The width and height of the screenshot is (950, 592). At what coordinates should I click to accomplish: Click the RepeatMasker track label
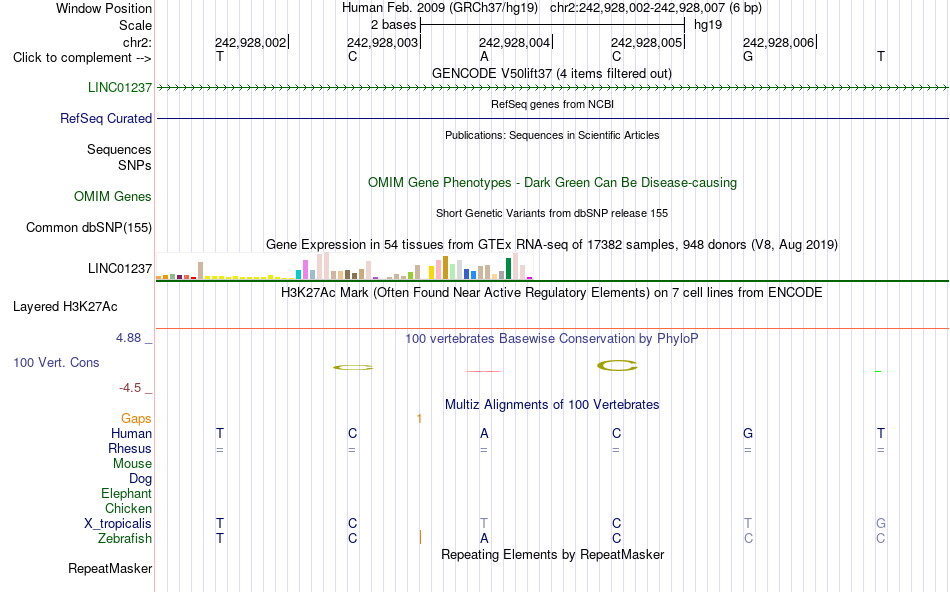click(110, 568)
